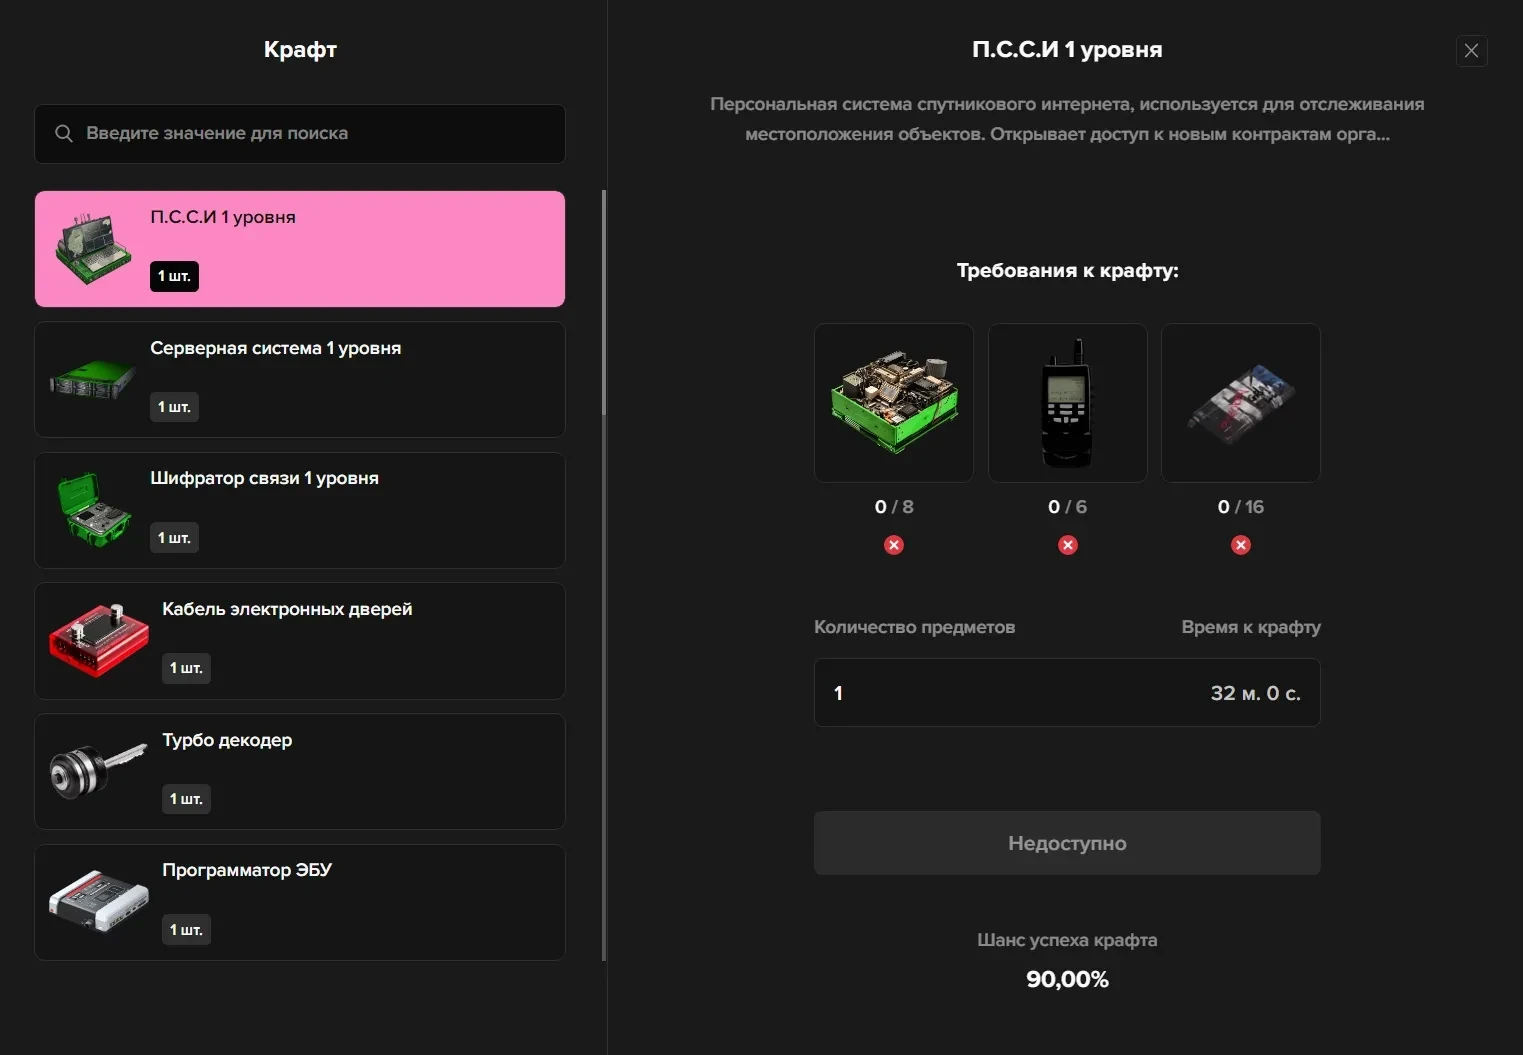
Task: Select the Турбо декодер recipe entry
Action: point(300,771)
